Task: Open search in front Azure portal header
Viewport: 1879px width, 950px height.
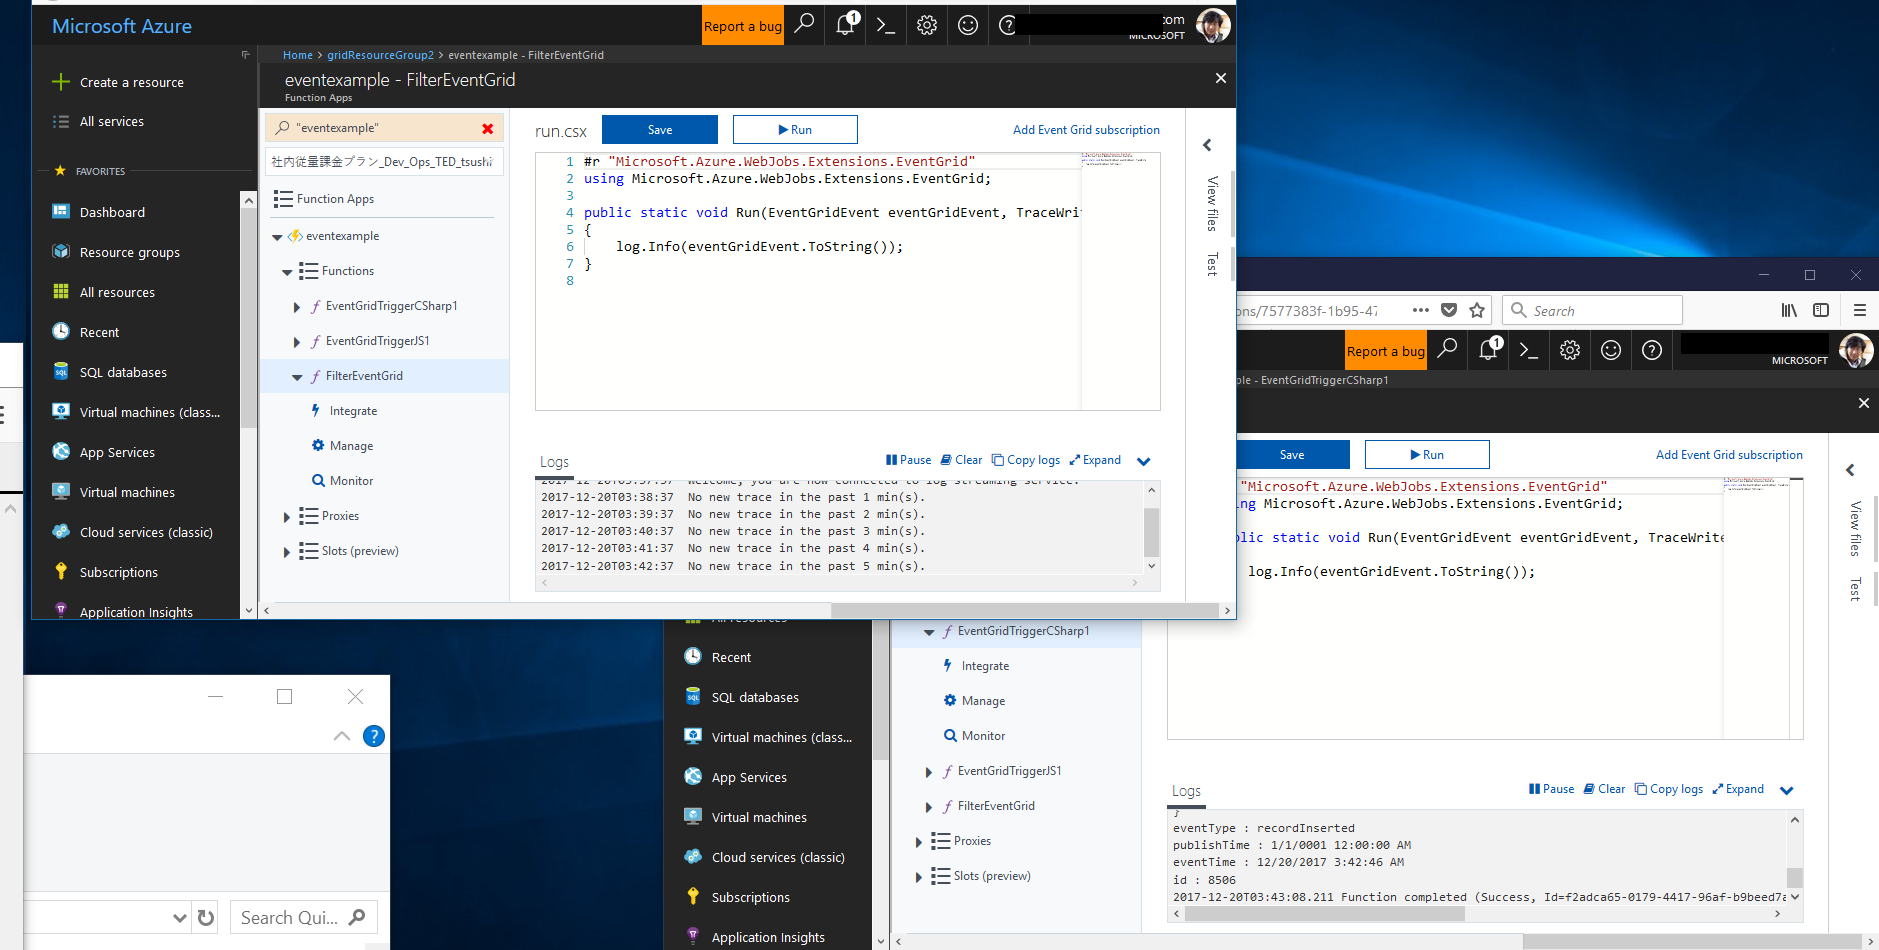Action: [x=804, y=25]
